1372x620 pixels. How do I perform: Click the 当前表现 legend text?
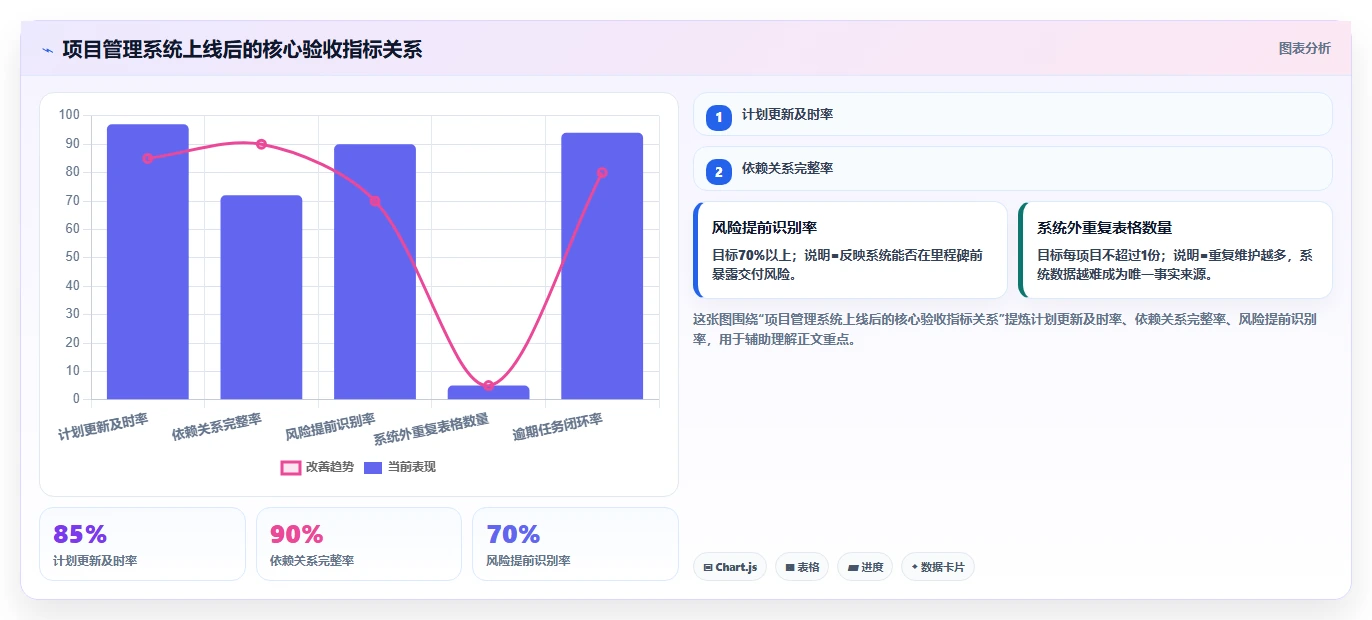(x=412, y=467)
